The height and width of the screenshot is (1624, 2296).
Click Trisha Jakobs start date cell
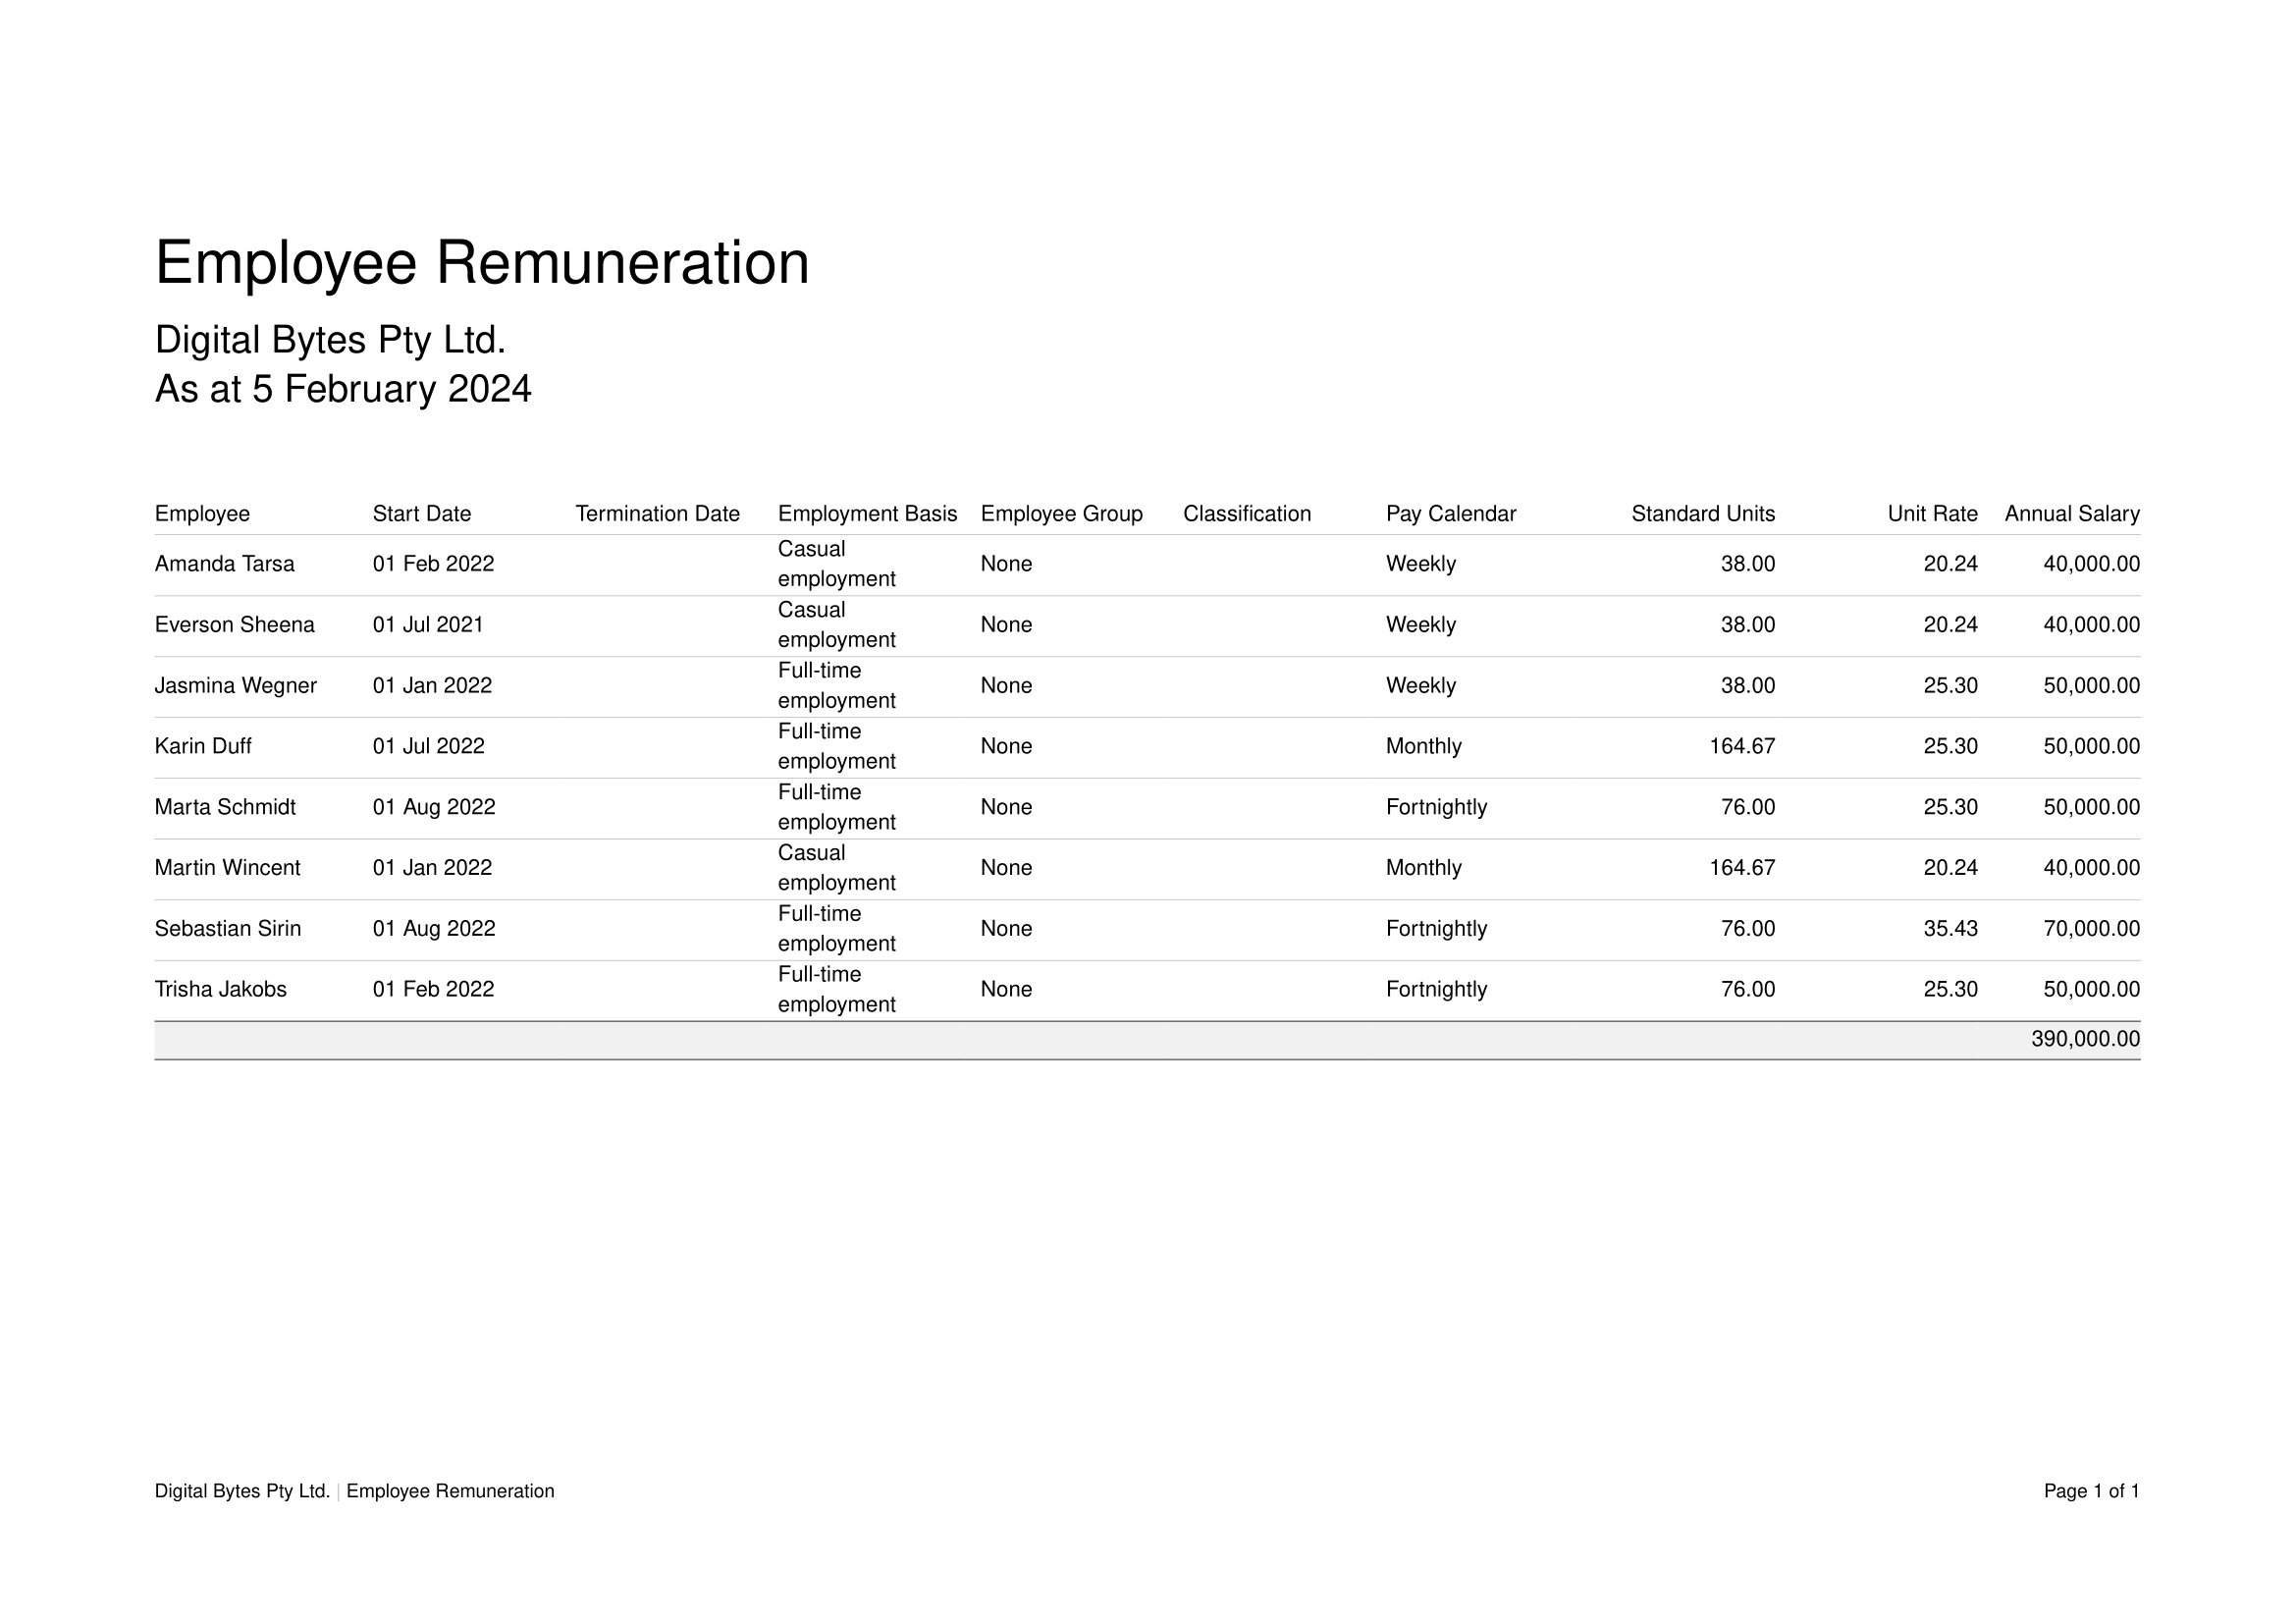(433, 990)
